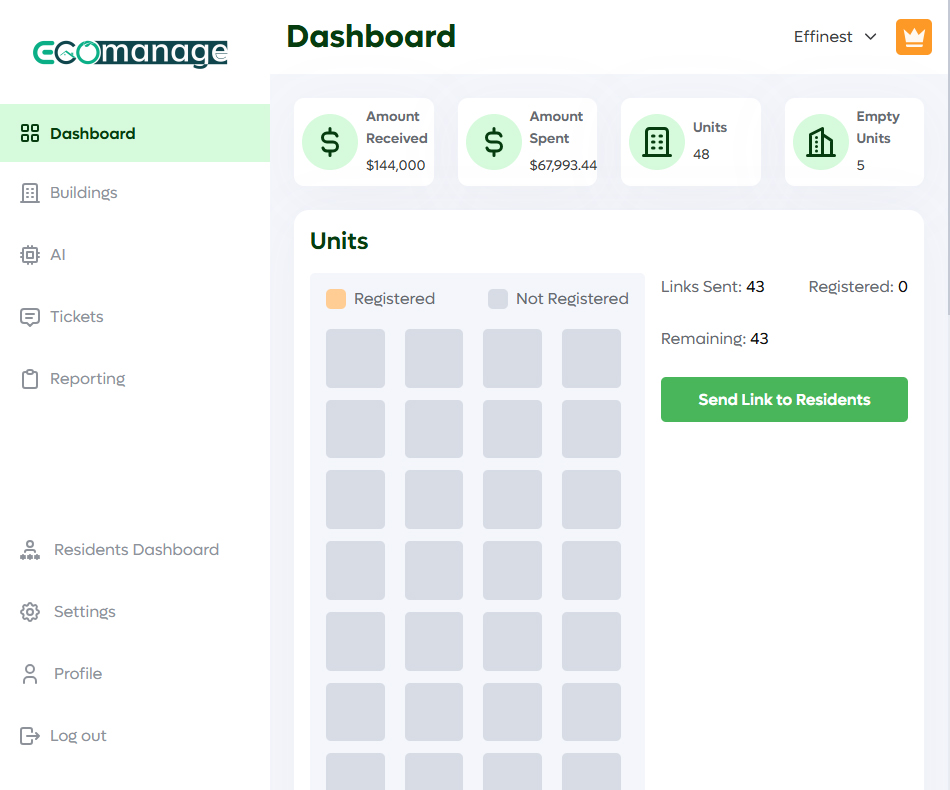Open the Profile page
The width and height of the screenshot is (950, 790).
(x=78, y=674)
